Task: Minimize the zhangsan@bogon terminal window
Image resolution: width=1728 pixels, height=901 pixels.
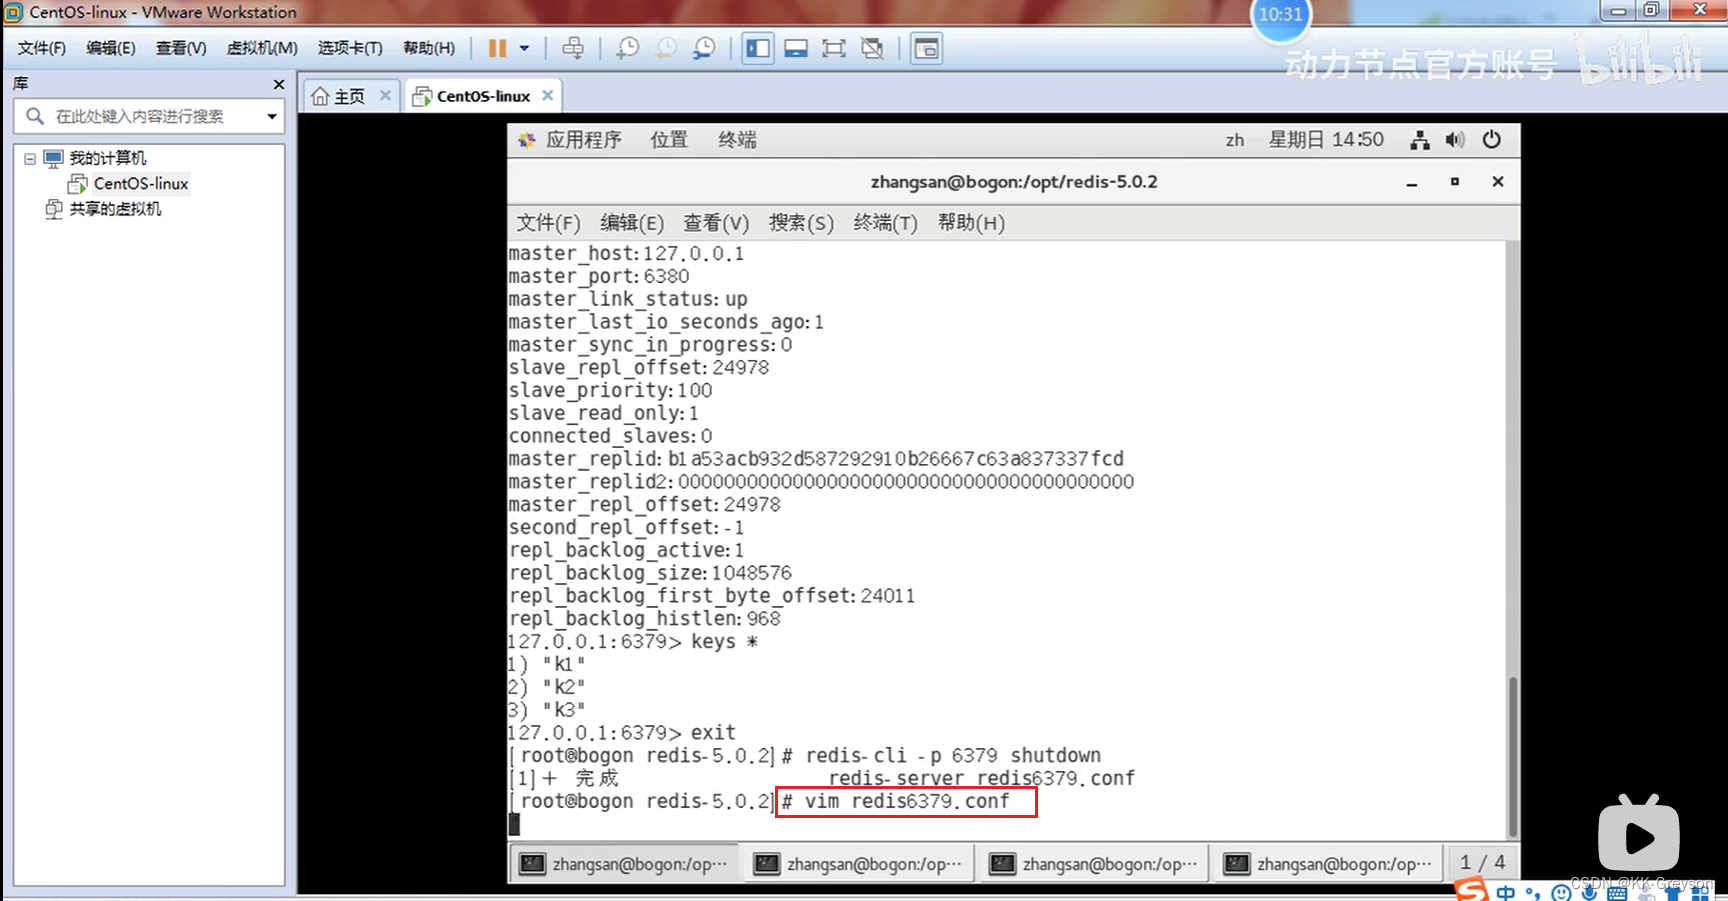Action: point(1412,182)
